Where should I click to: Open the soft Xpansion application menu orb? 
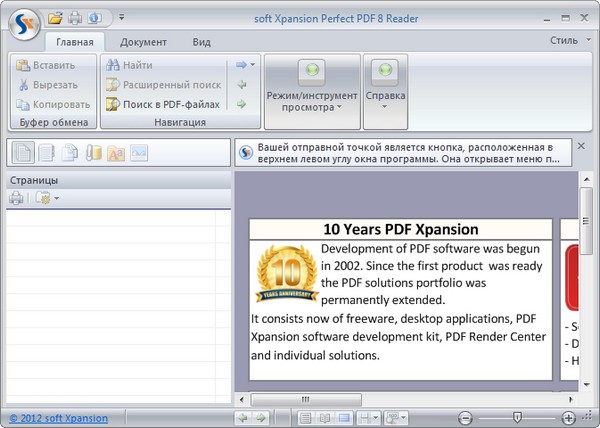(x=24, y=24)
